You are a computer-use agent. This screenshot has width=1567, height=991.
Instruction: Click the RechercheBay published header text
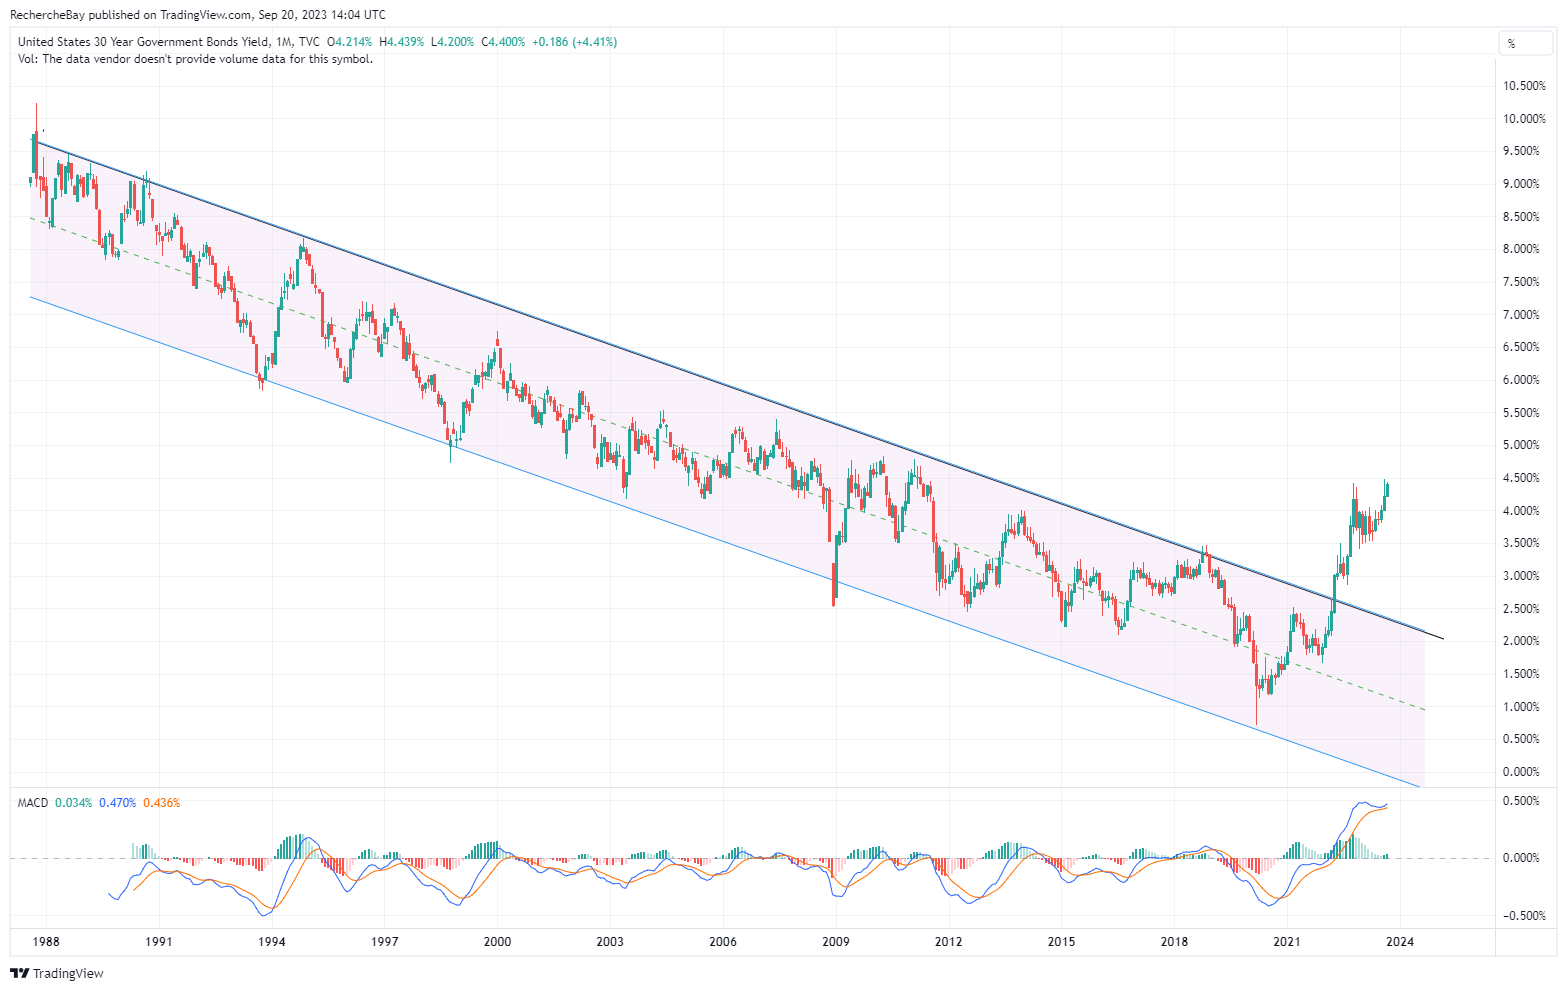[198, 15]
